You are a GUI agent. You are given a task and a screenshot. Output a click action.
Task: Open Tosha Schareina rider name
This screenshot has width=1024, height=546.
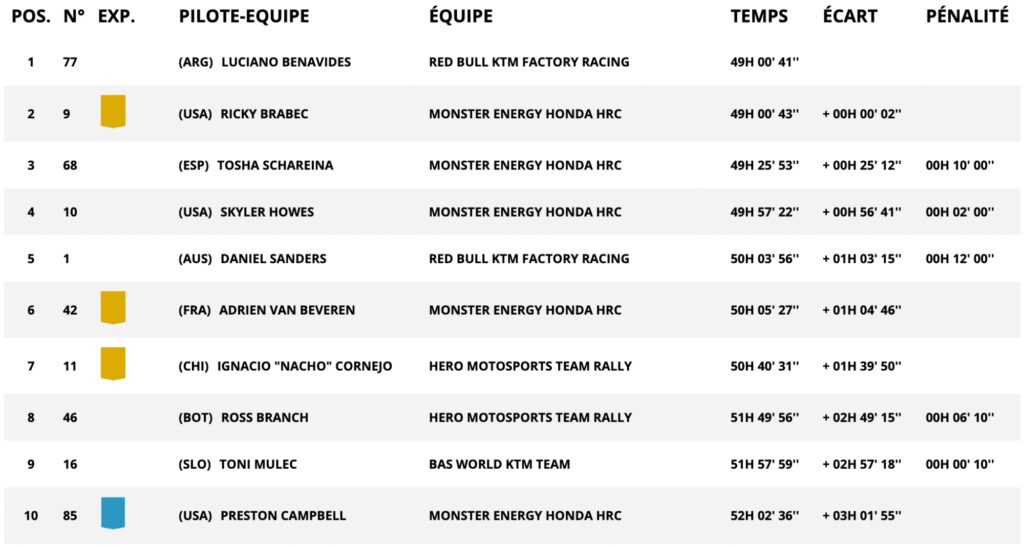click(277, 165)
